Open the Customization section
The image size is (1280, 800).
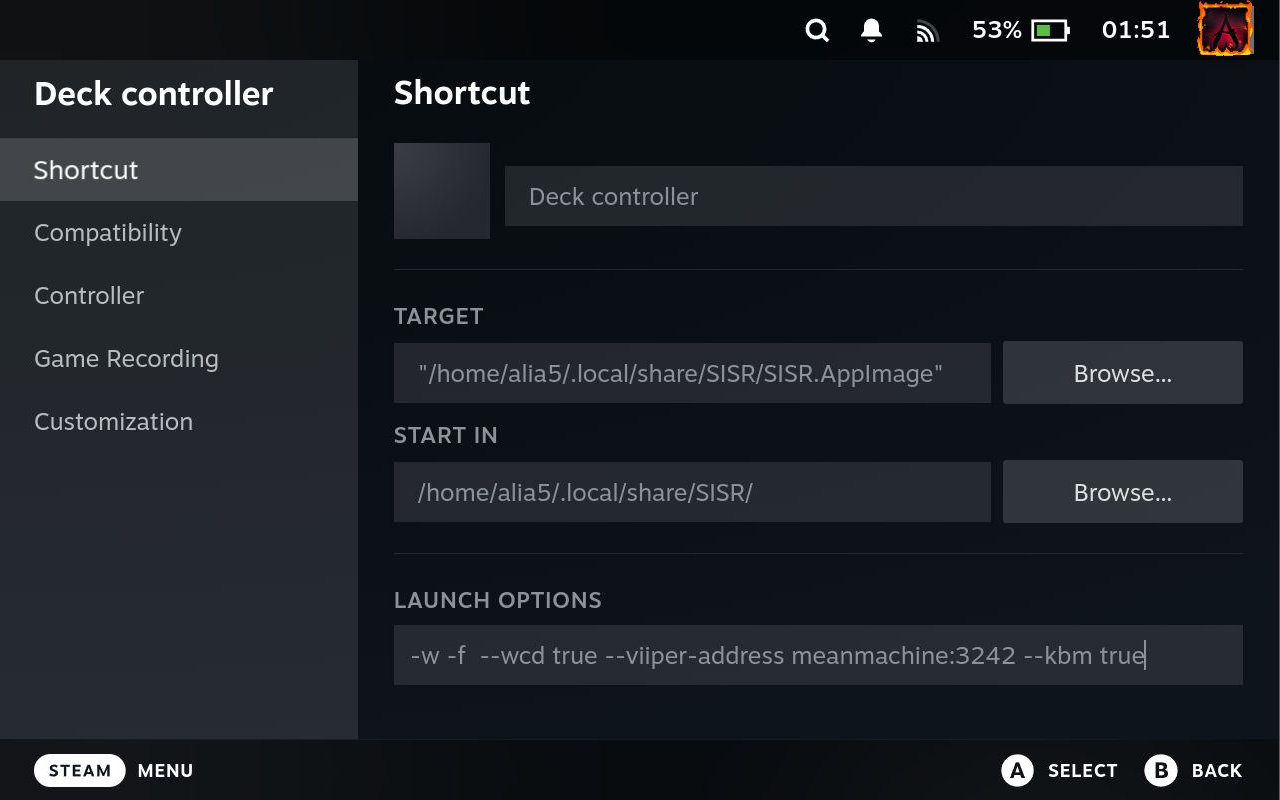113,421
